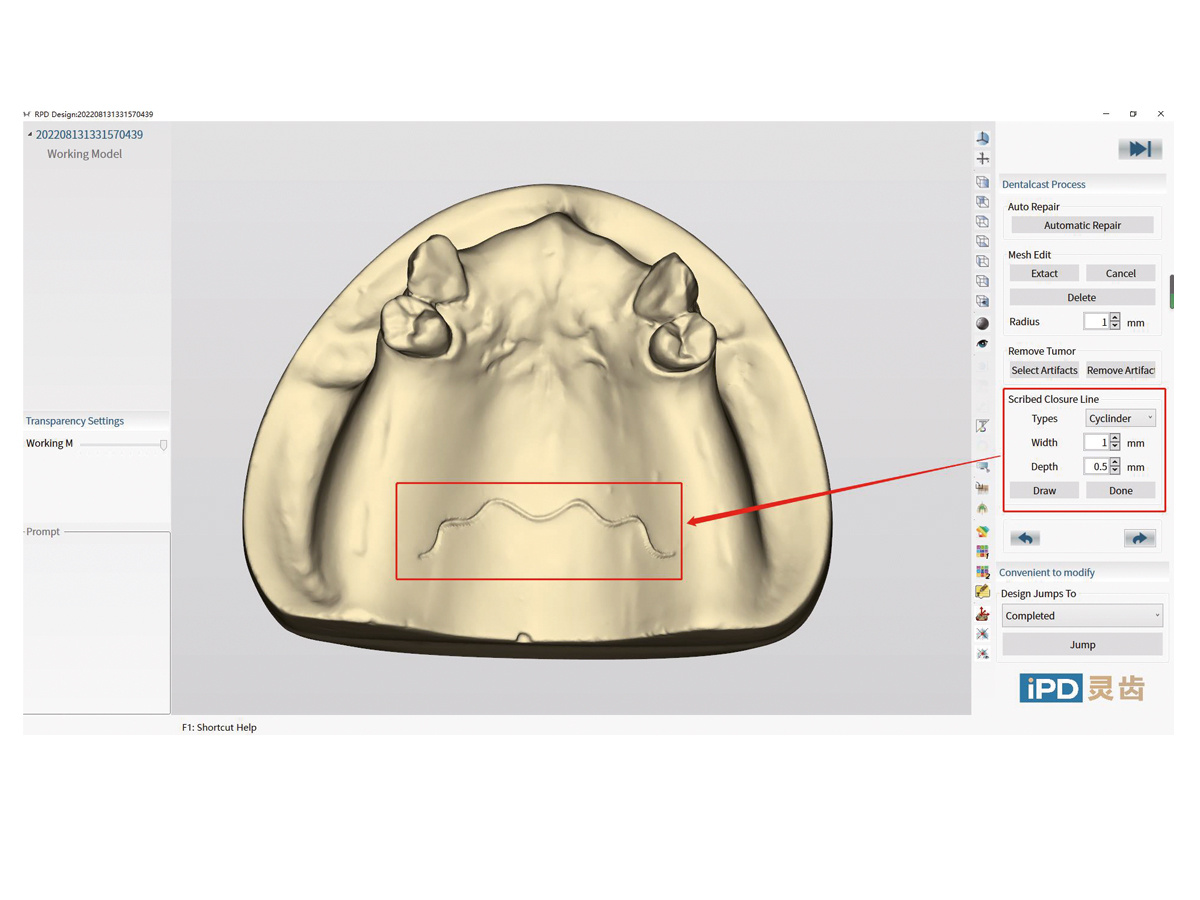Increase the Radius value with up arrow
1200x900 pixels.
[x=1115, y=318]
